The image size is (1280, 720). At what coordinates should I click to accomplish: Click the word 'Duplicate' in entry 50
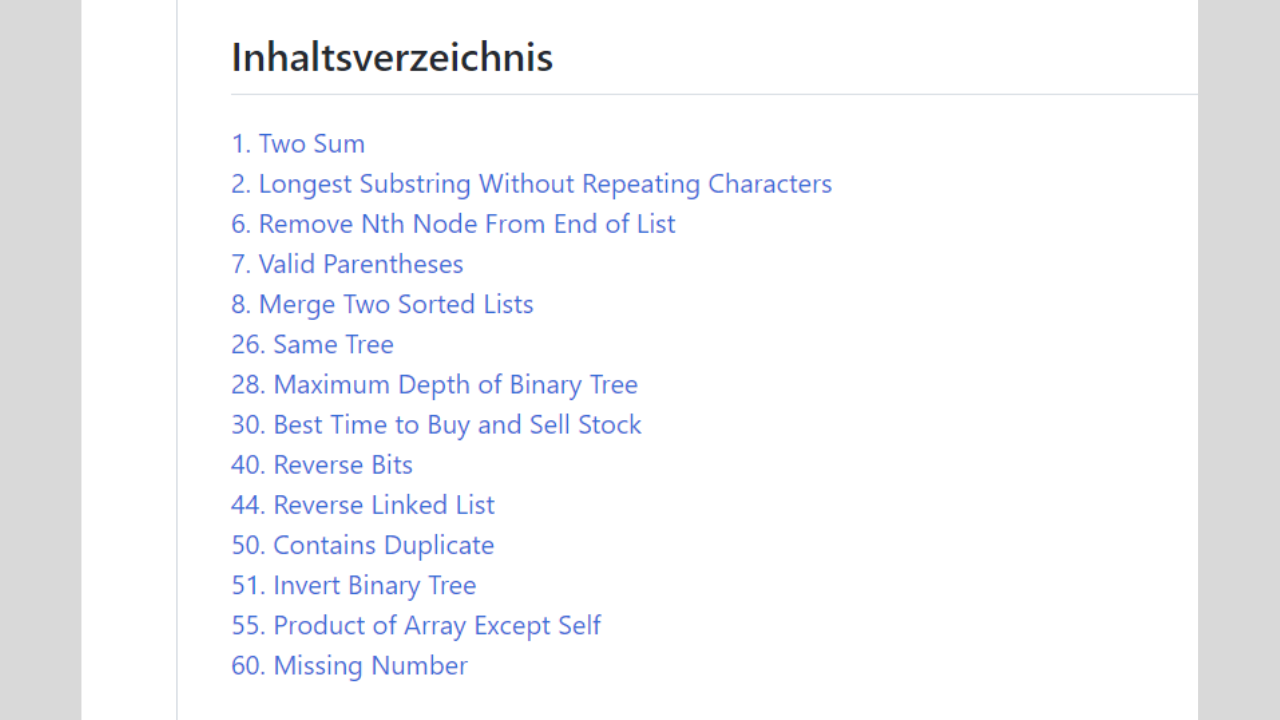point(439,545)
